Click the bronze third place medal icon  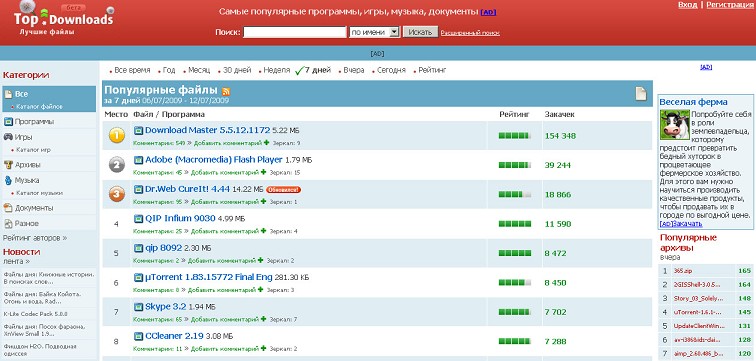point(117,194)
